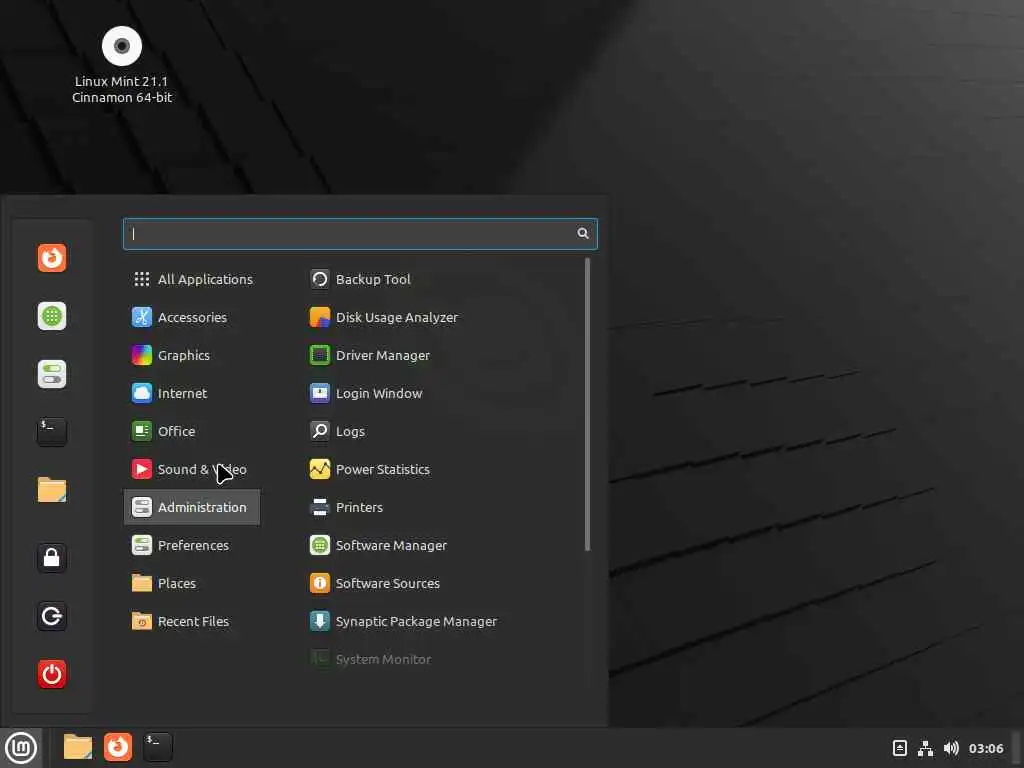The height and width of the screenshot is (768, 1024).
Task: Click the Synaptic Package Manager icon
Action: point(319,621)
